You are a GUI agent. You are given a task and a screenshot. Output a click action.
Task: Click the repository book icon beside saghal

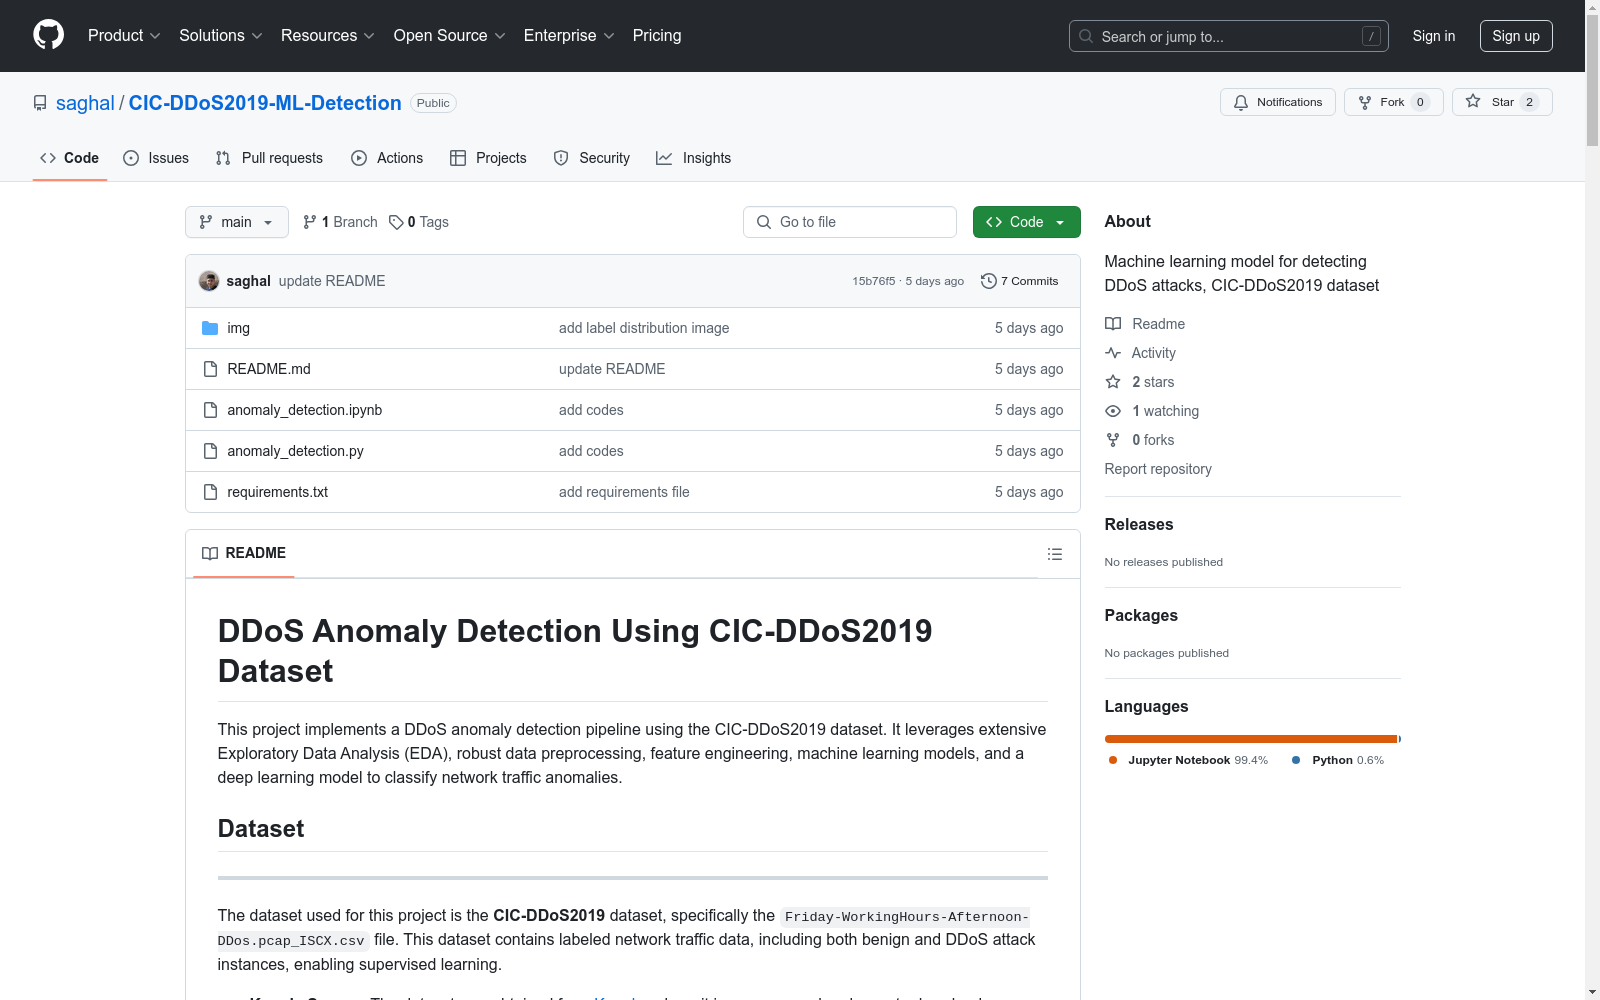[x=40, y=103]
